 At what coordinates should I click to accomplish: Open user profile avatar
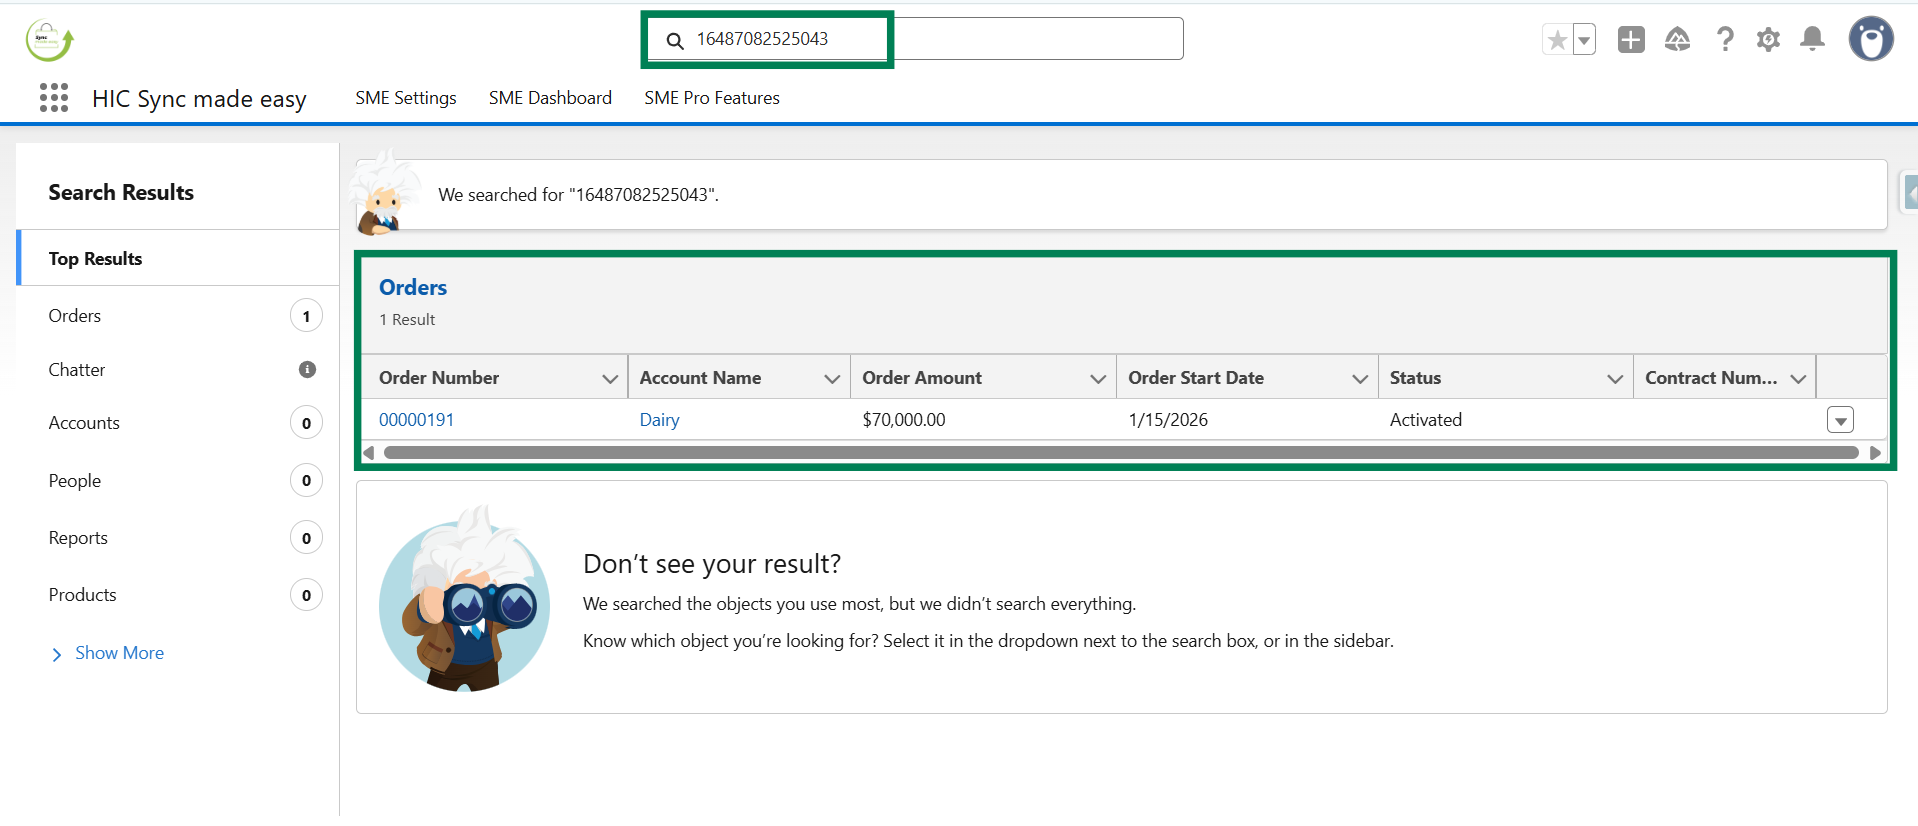[x=1871, y=39]
